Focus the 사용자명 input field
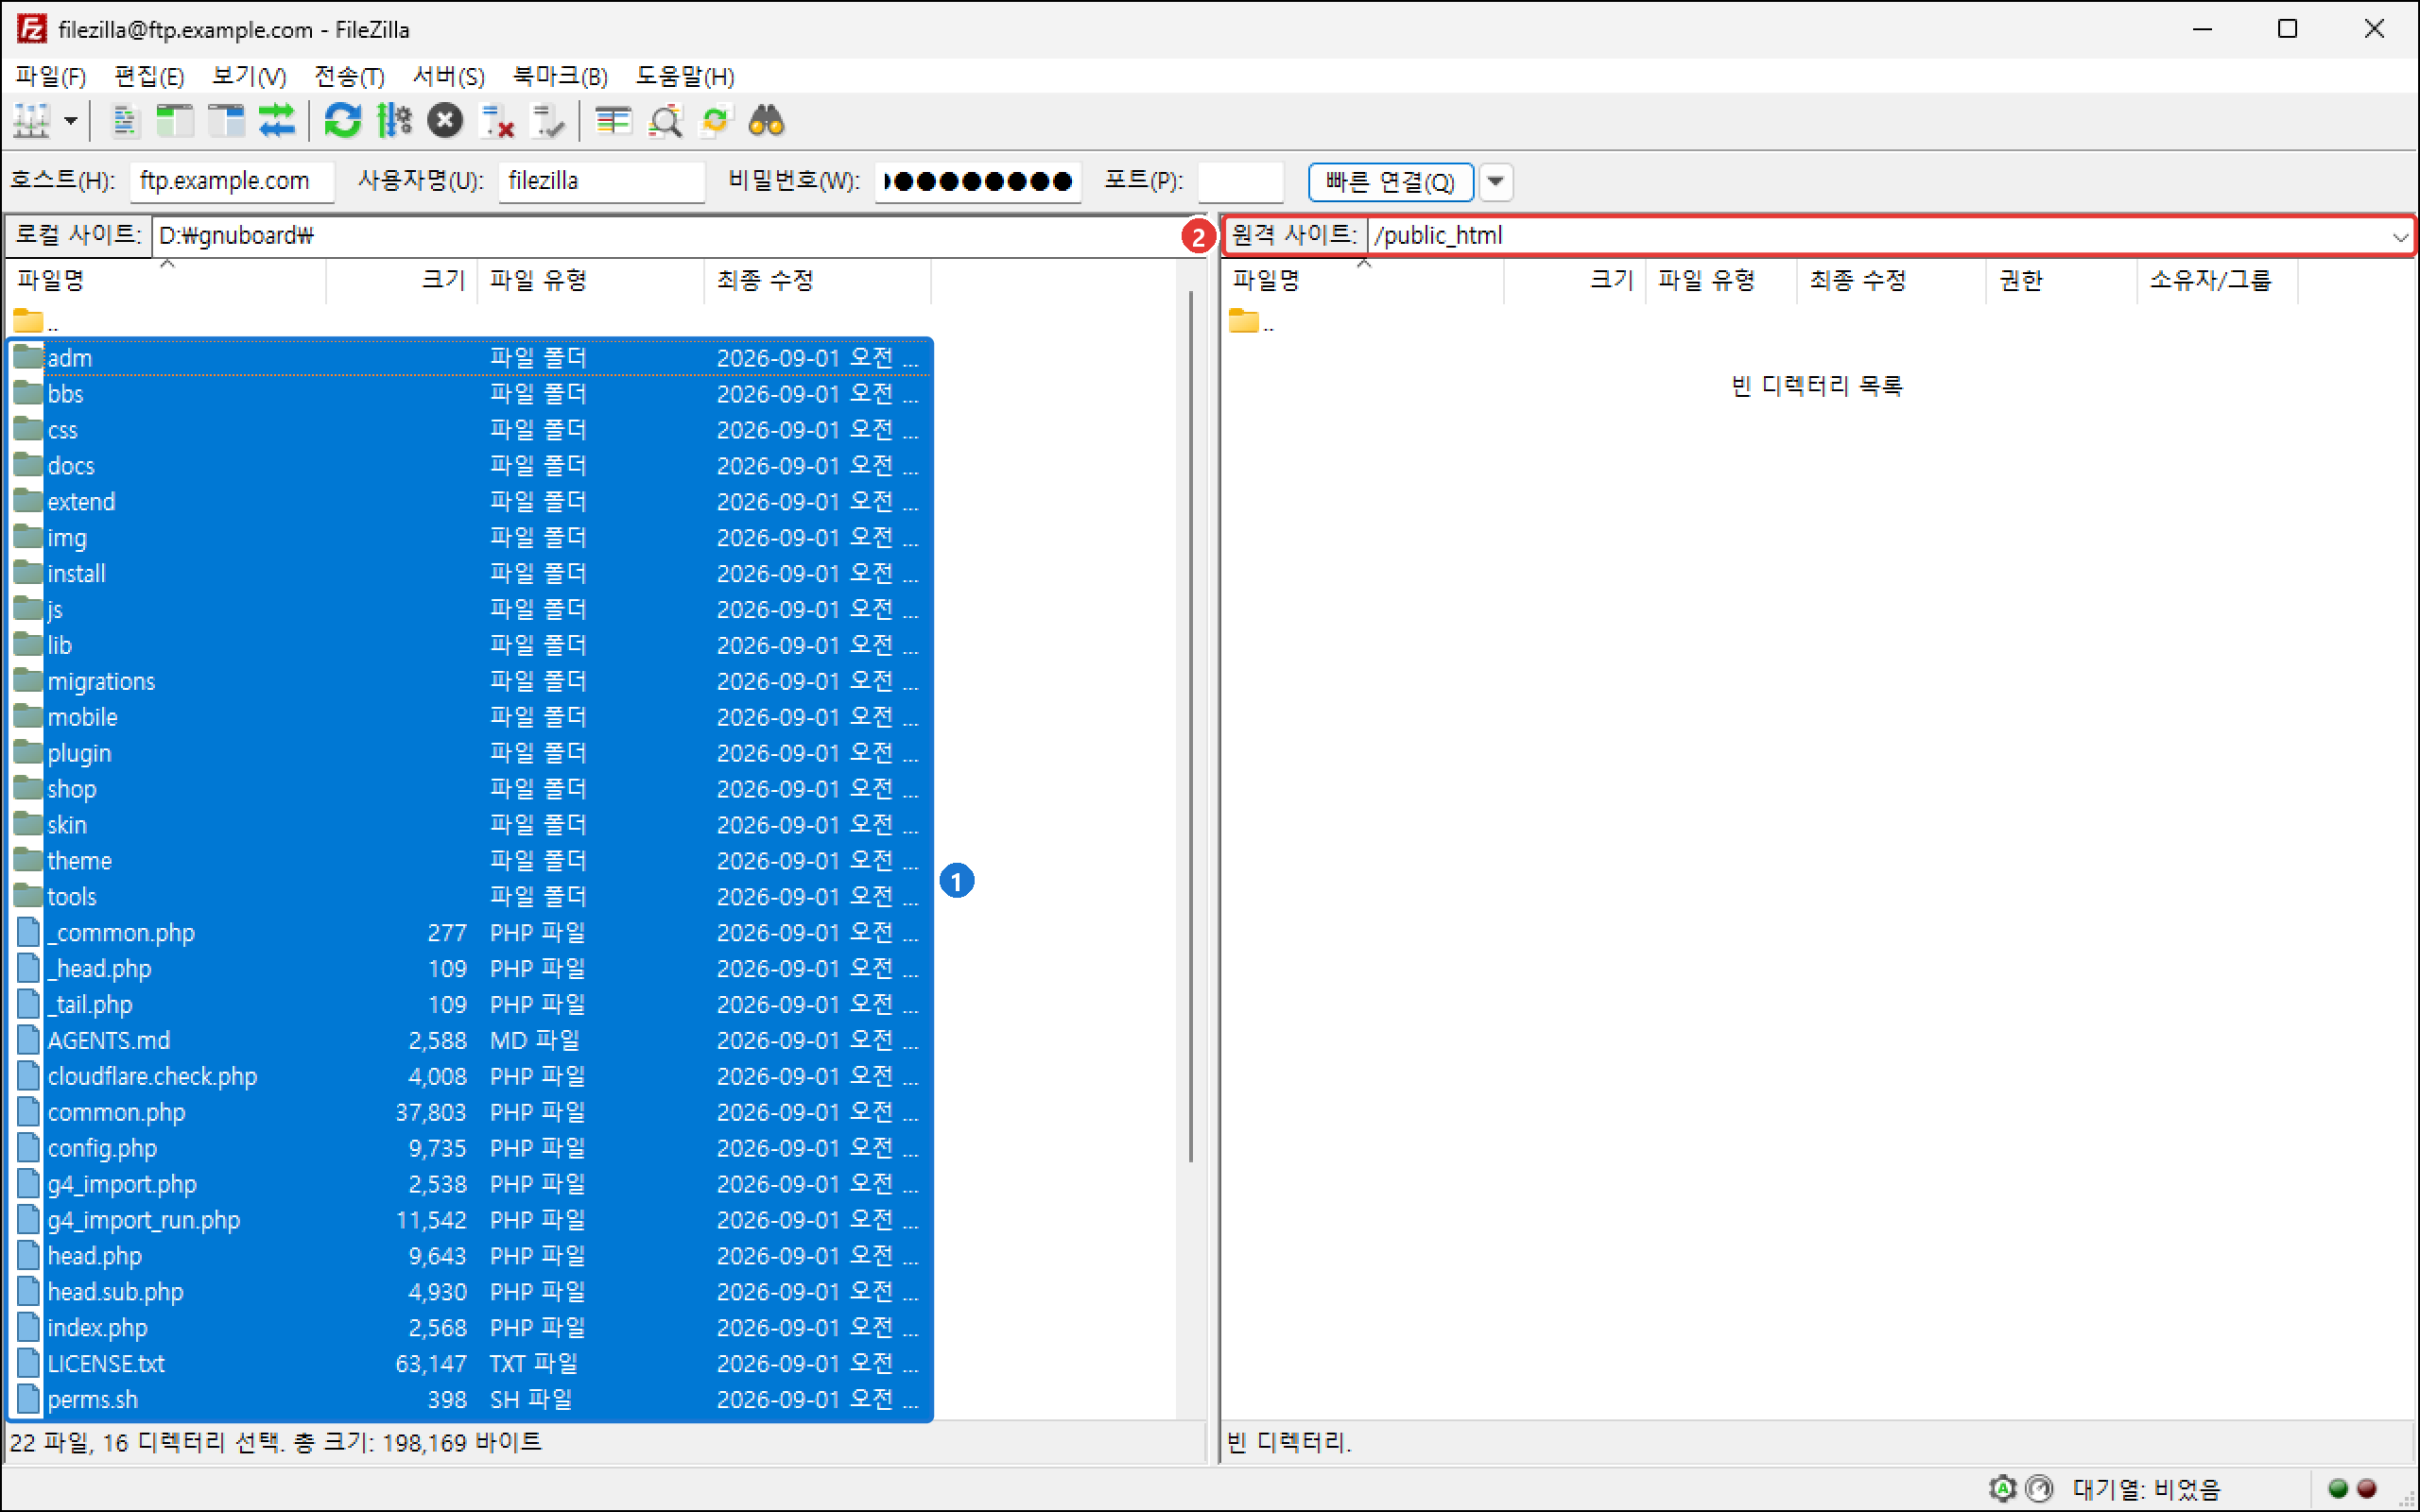 point(601,181)
